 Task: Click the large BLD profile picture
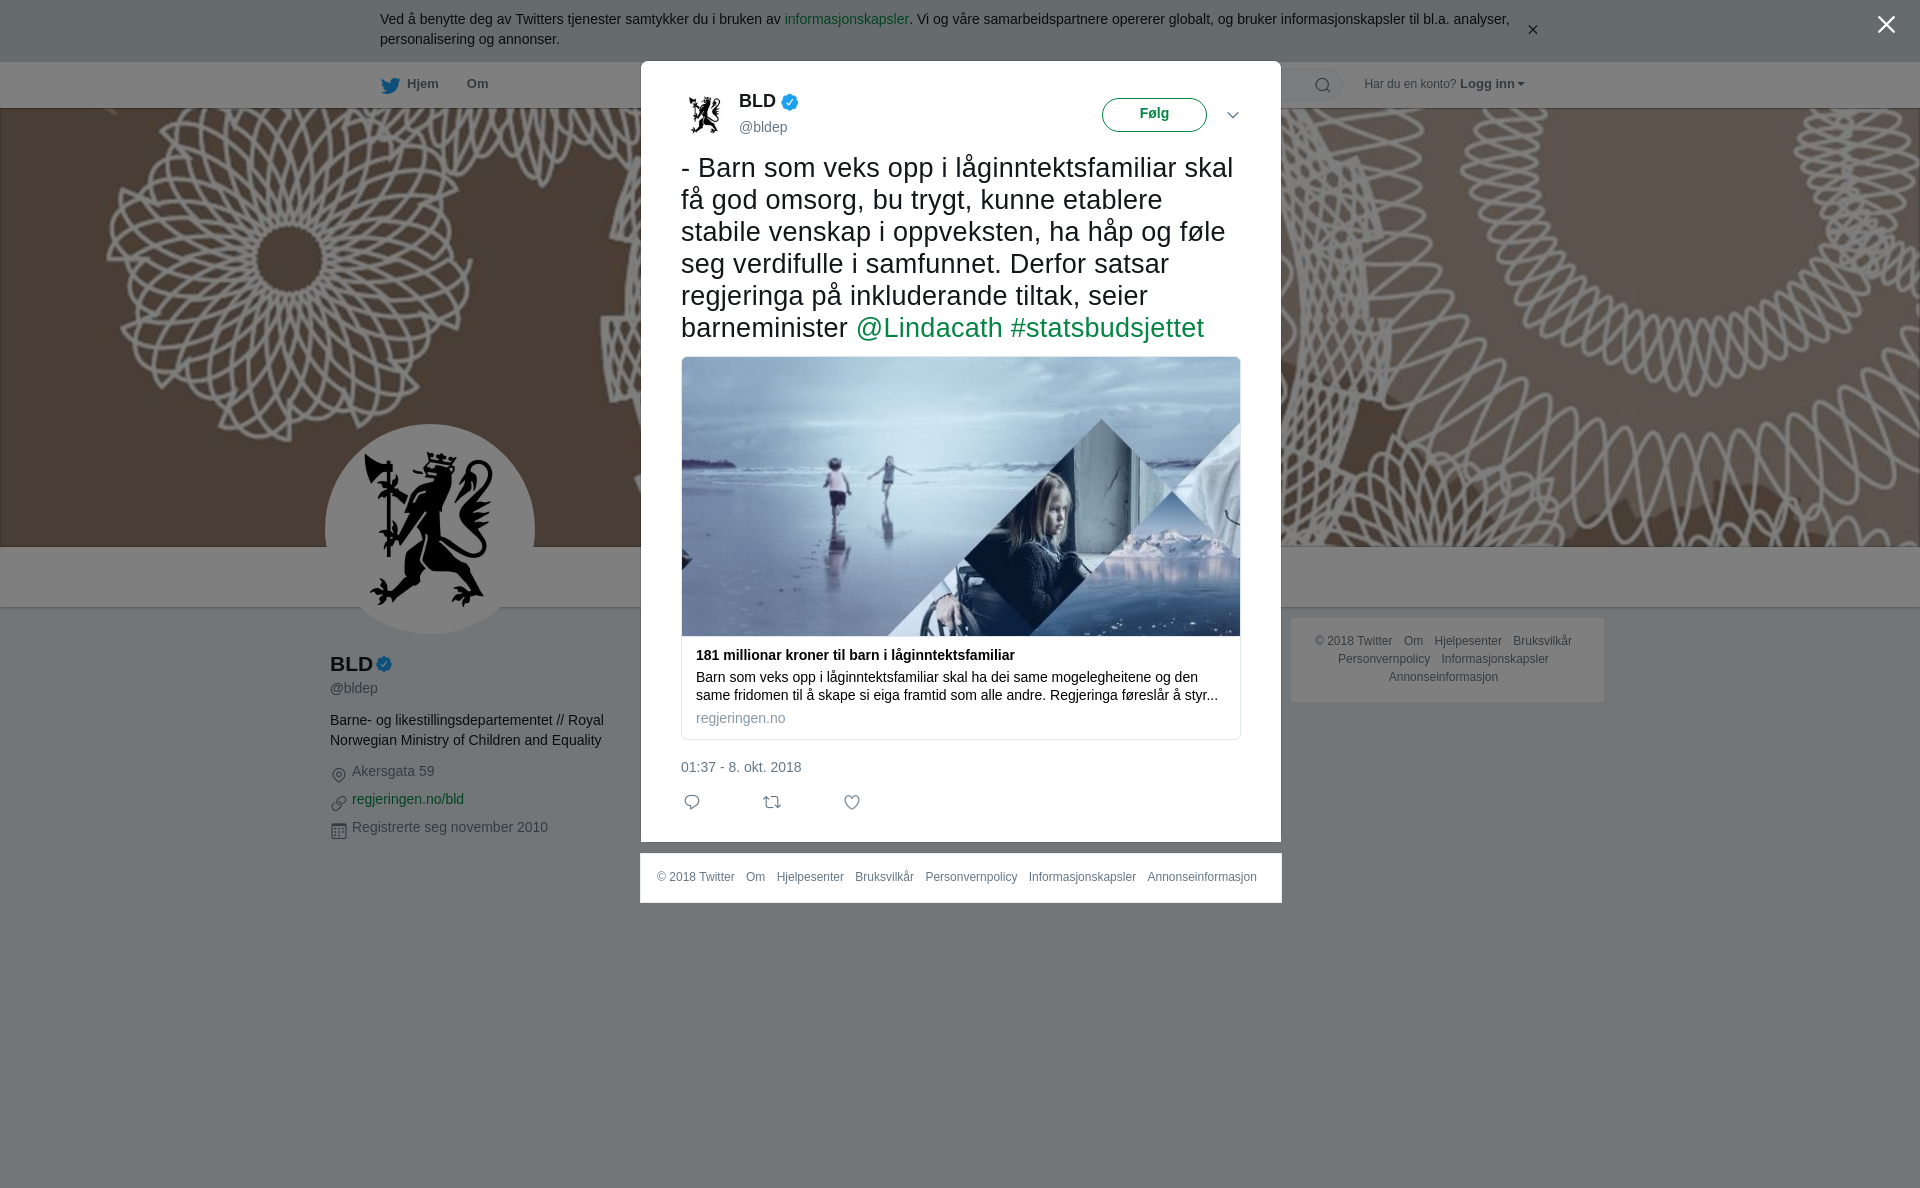[430, 529]
